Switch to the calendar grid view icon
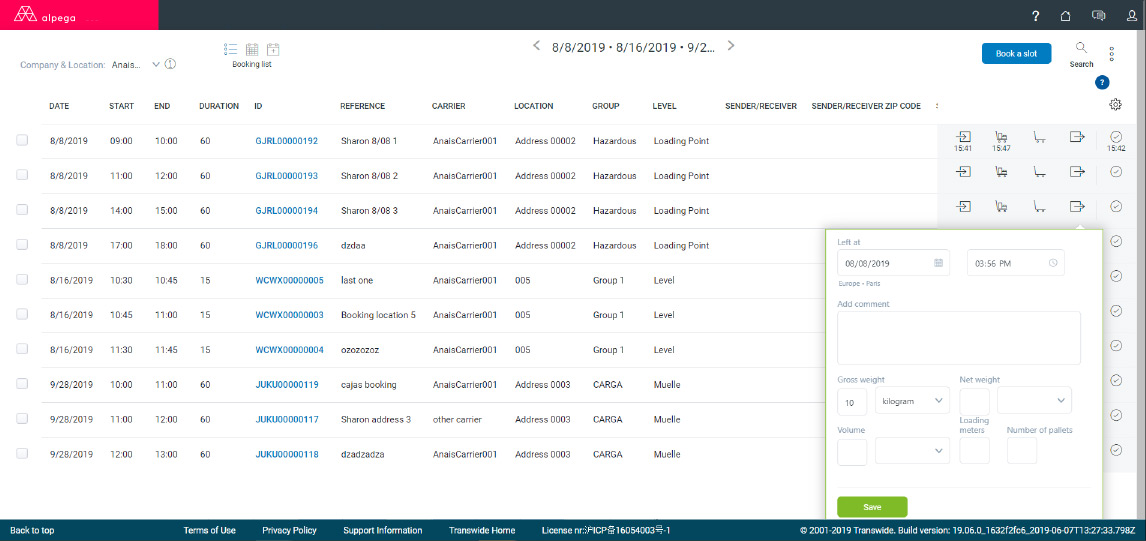This screenshot has height=541, width=1146. [252, 50]
